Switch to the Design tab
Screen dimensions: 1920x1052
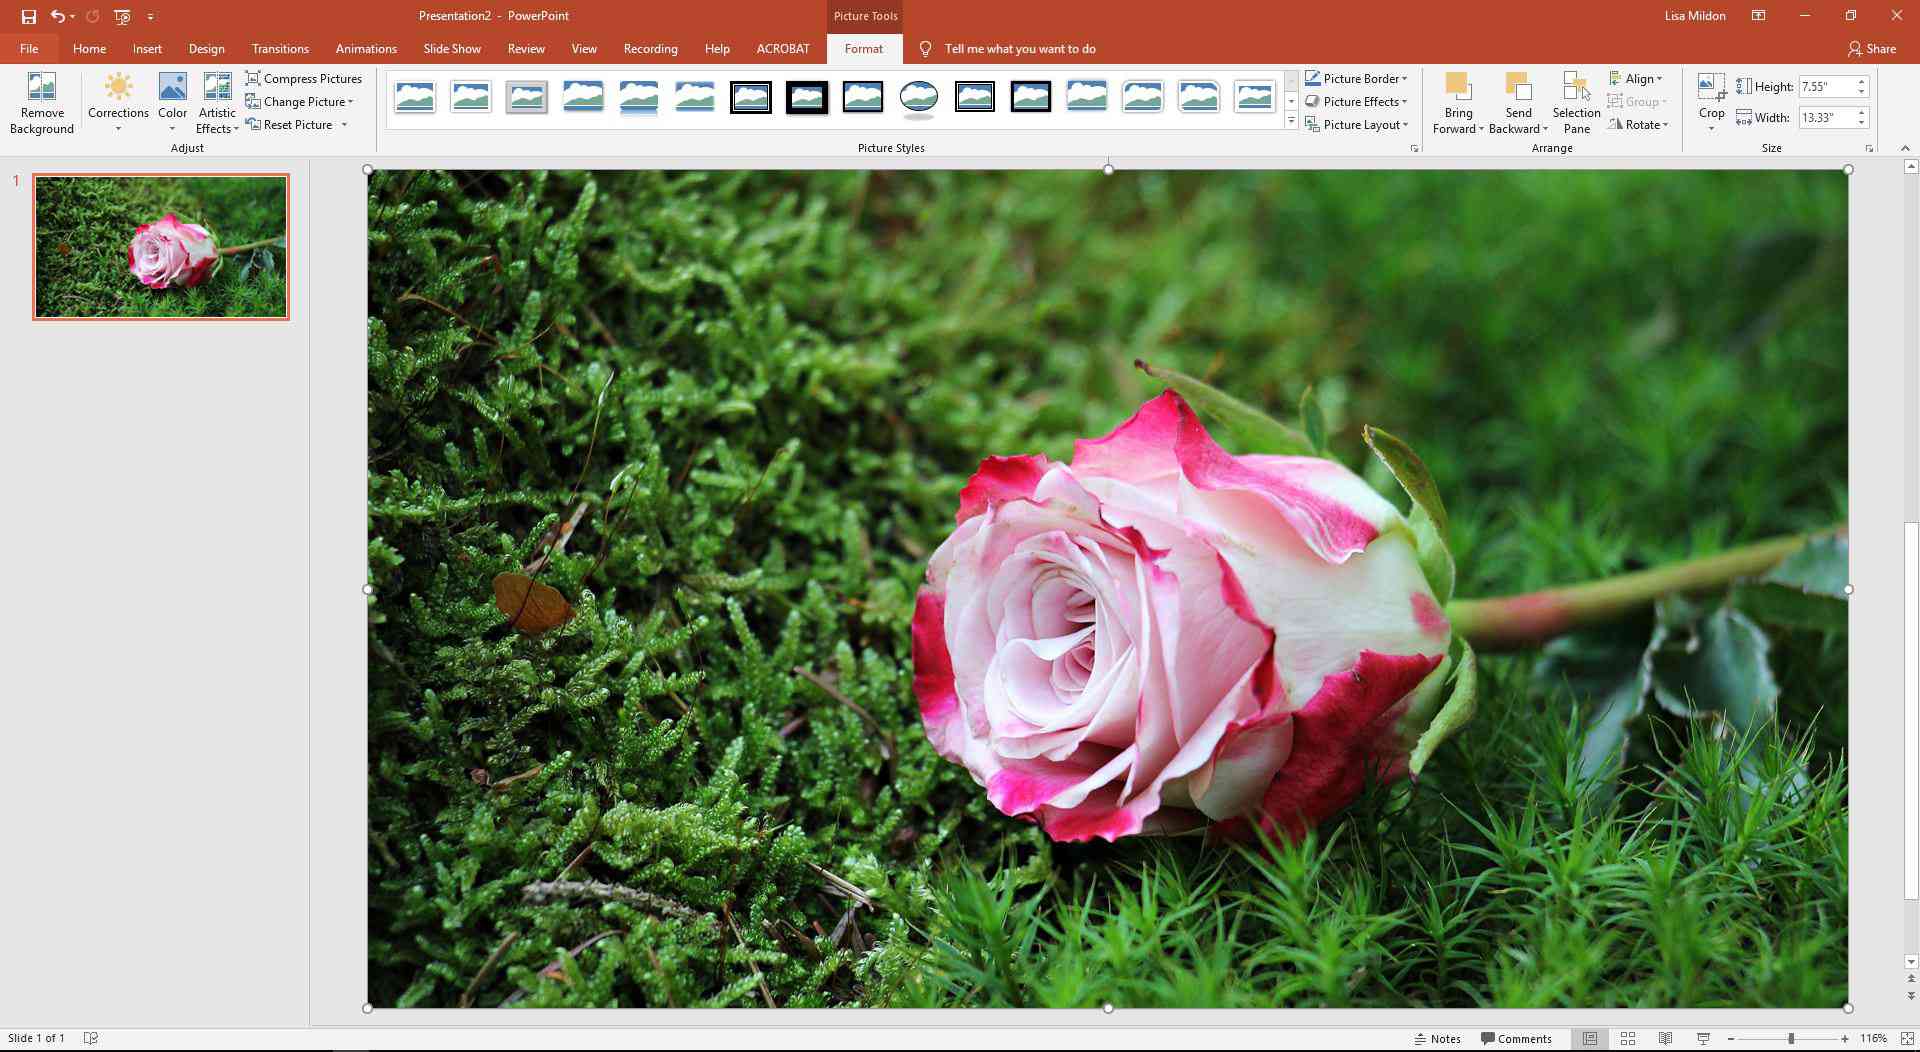tap(206, 48)
